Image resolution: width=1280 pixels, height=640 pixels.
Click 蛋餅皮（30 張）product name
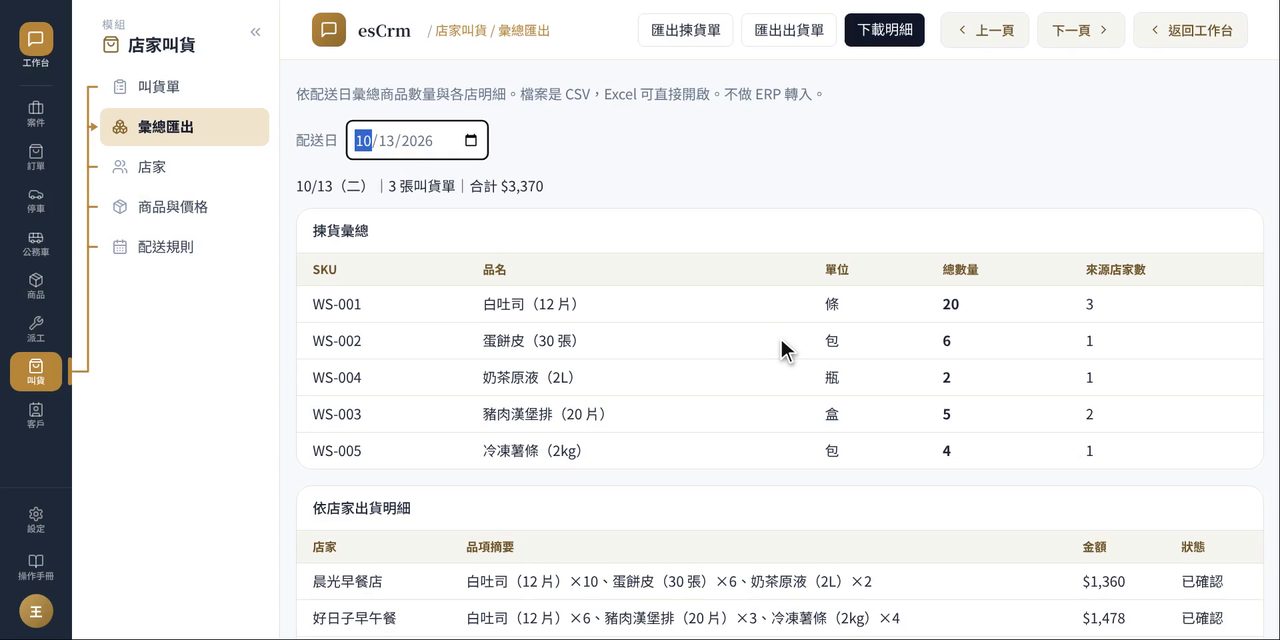click(532, 341)
